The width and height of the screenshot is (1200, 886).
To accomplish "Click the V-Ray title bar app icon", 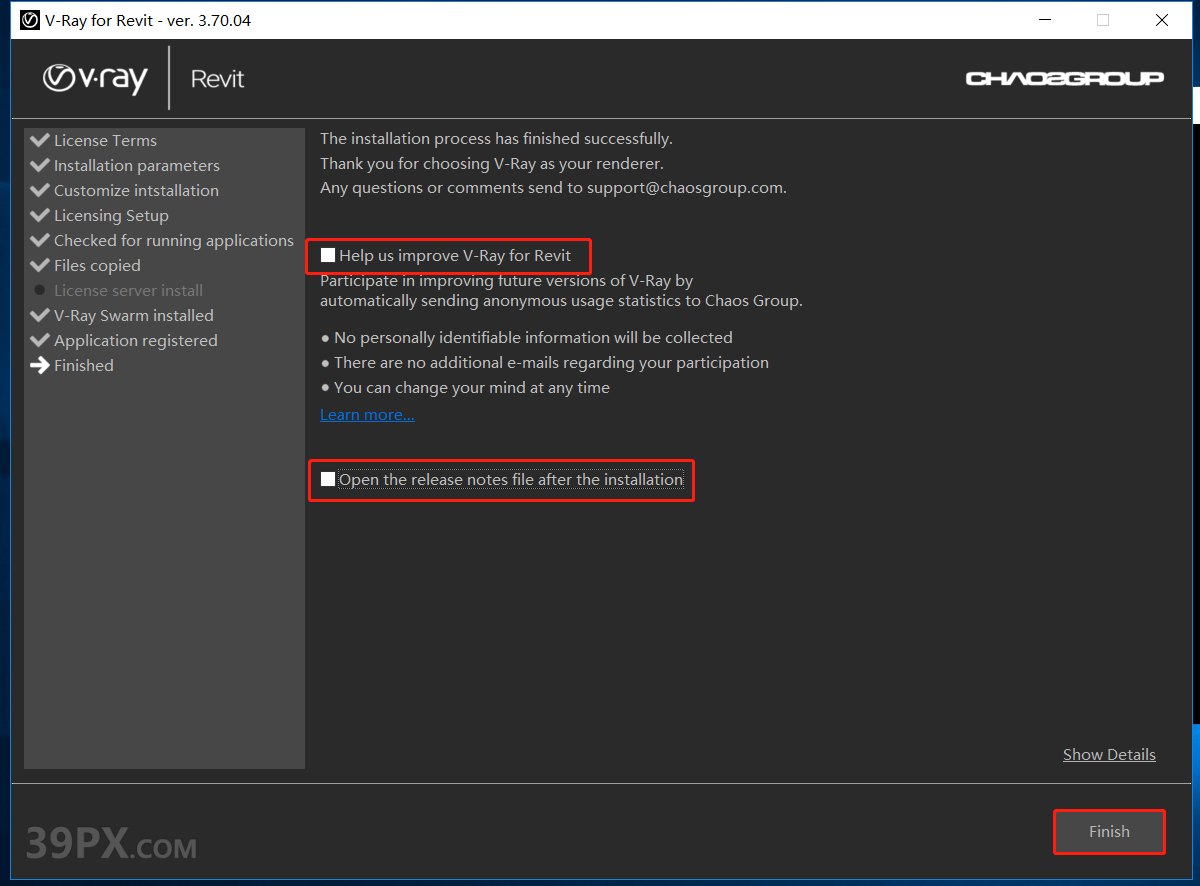I will [30, 20].
